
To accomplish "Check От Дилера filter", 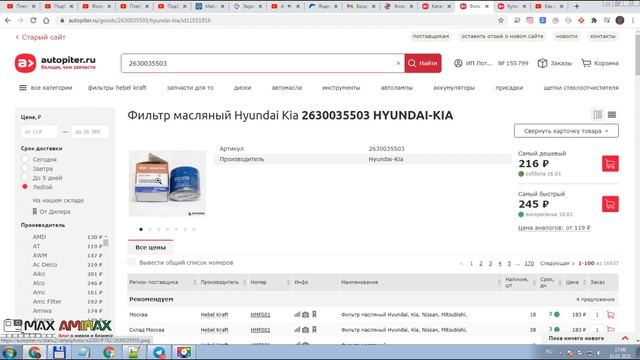I will 25,211.
